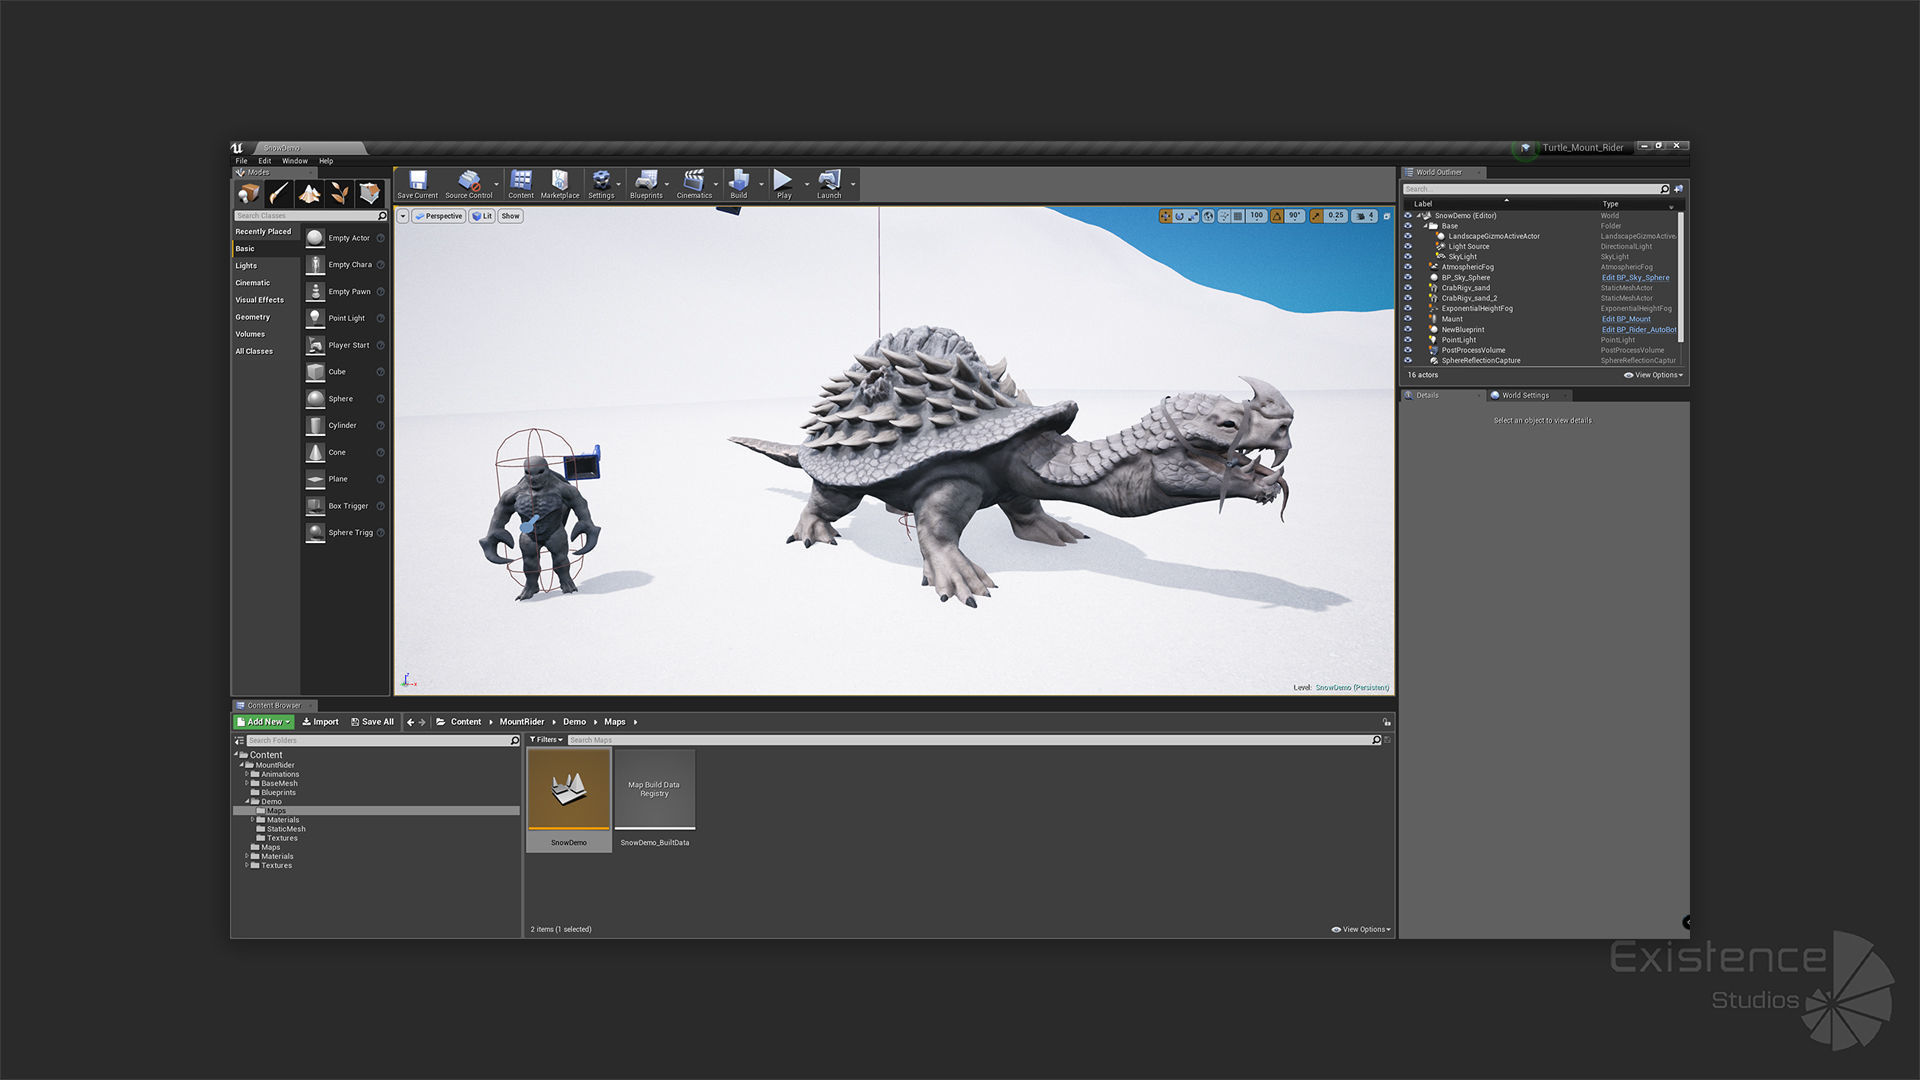Open Source Control from the toolbar
The image size is (1920, 1080).
coord(468,182)
